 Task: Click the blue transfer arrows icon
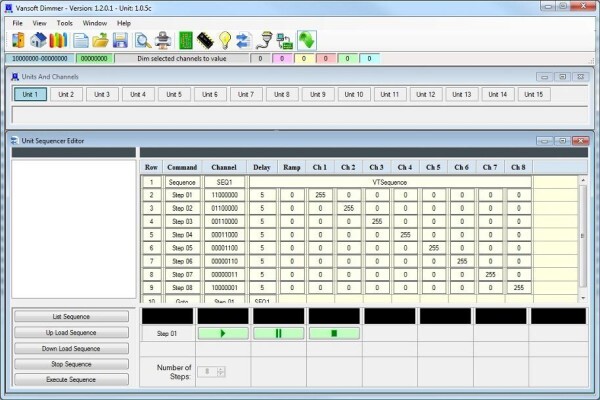click(243, 40)
